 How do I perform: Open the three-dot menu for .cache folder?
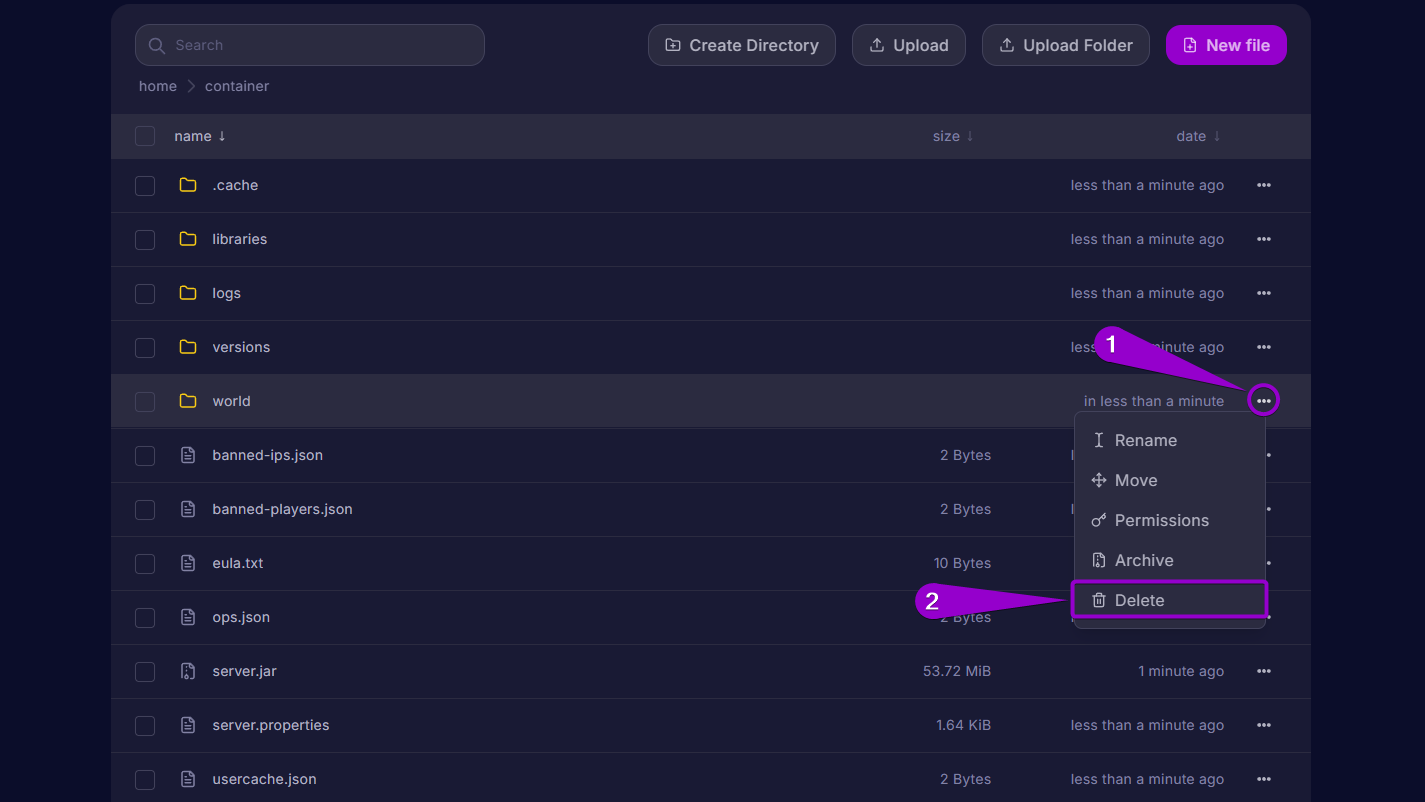click(x=1264, y=185)
